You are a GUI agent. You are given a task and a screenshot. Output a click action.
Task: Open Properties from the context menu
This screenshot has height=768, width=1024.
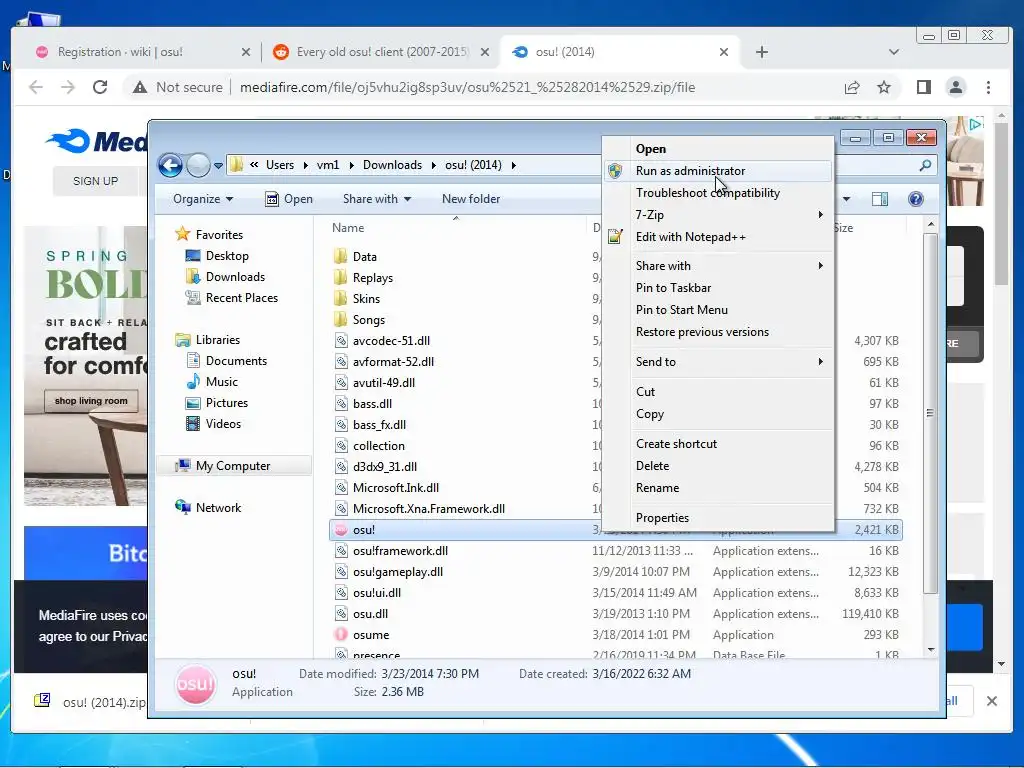coord(662,518)
